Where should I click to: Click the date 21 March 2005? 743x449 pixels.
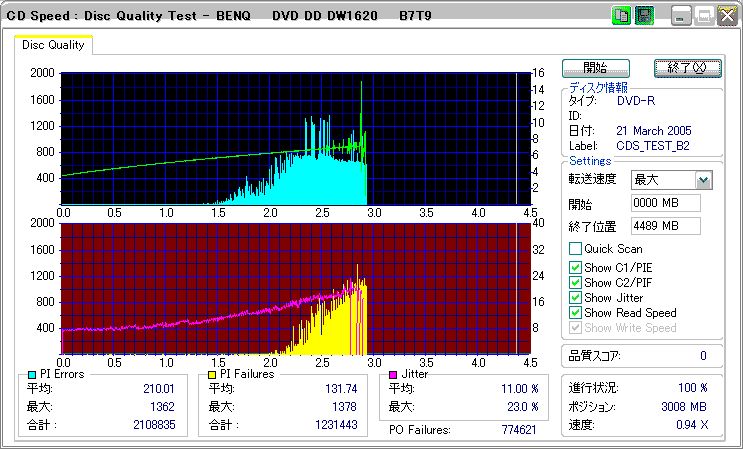coord(654,131)
